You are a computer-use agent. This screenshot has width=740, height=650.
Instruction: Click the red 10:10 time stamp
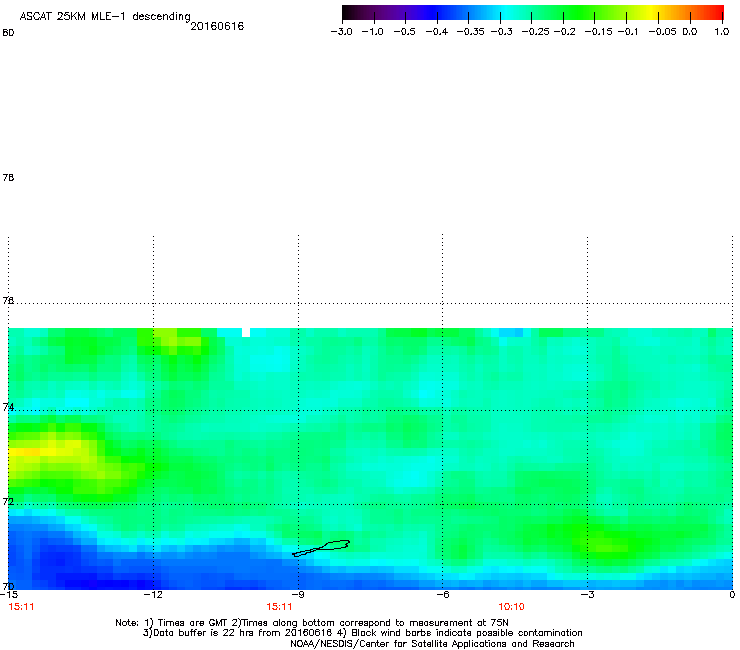[x=512, y=607]
